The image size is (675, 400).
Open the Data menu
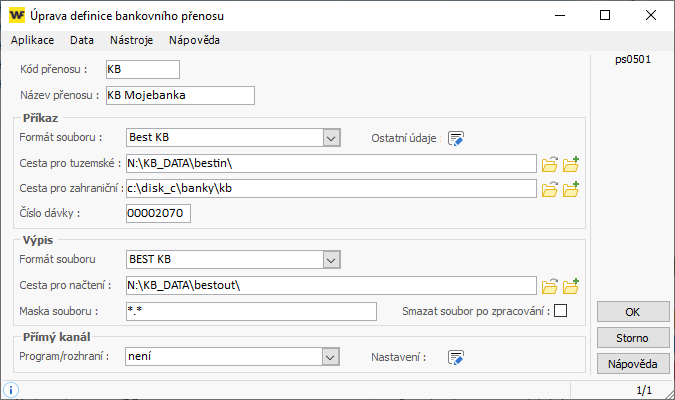point(82,40)
